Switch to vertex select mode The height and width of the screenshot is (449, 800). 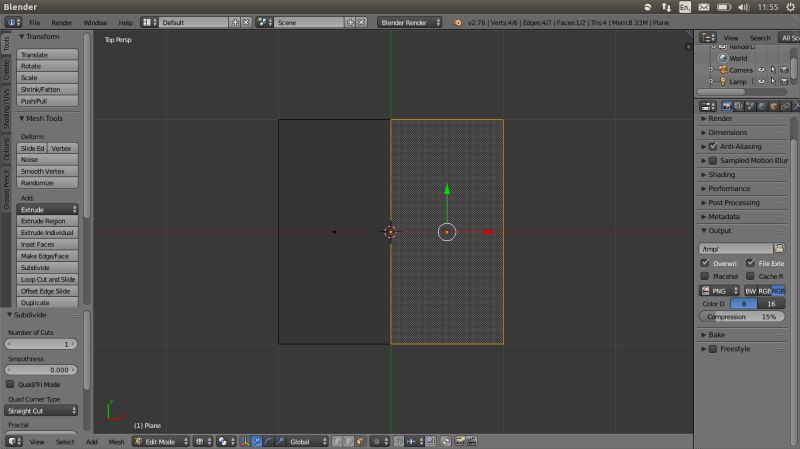click(x=337, y=441)
